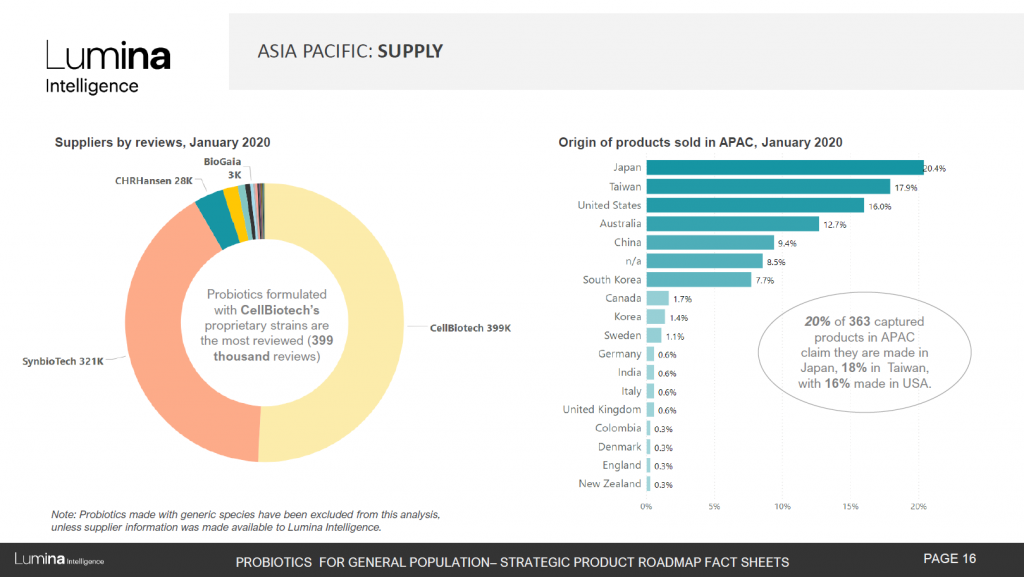Select the "Colombia" axis label
This screenshot has height=577, width=1024.
pos(618,428)
